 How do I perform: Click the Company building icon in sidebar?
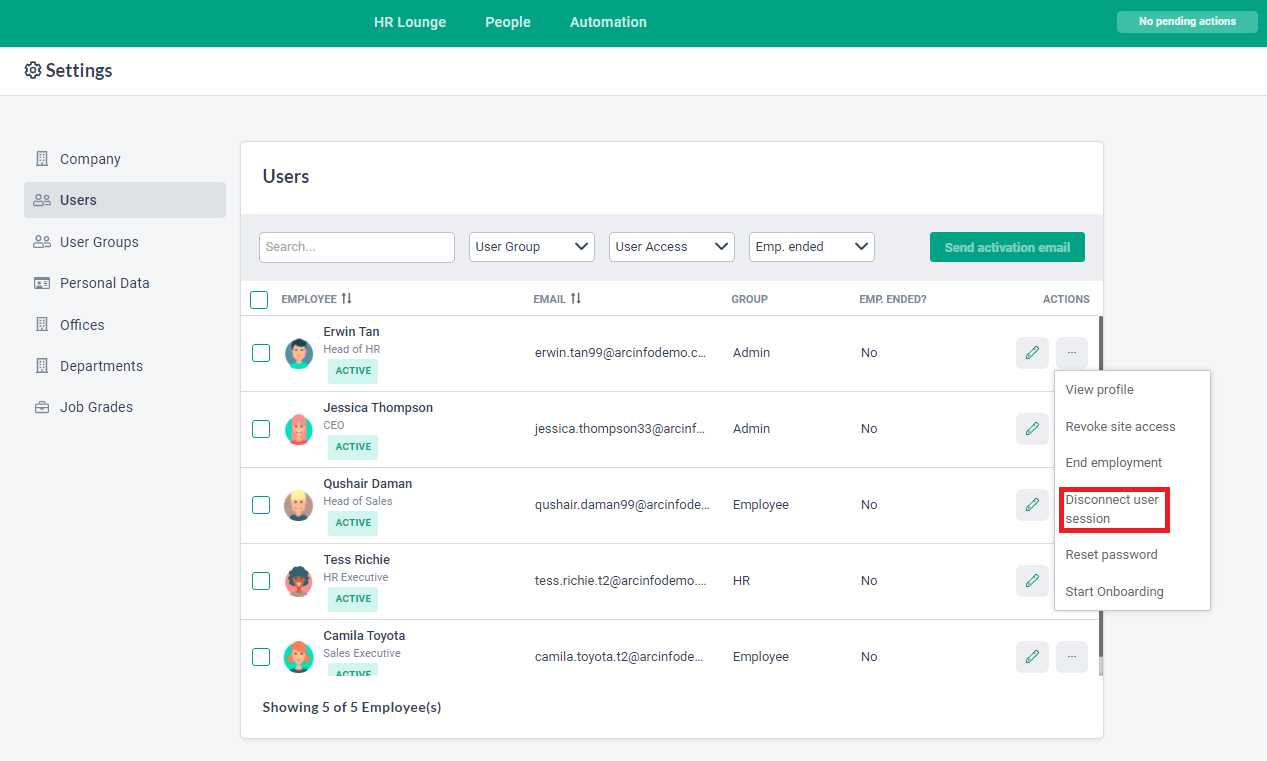(x=42, y=159)
